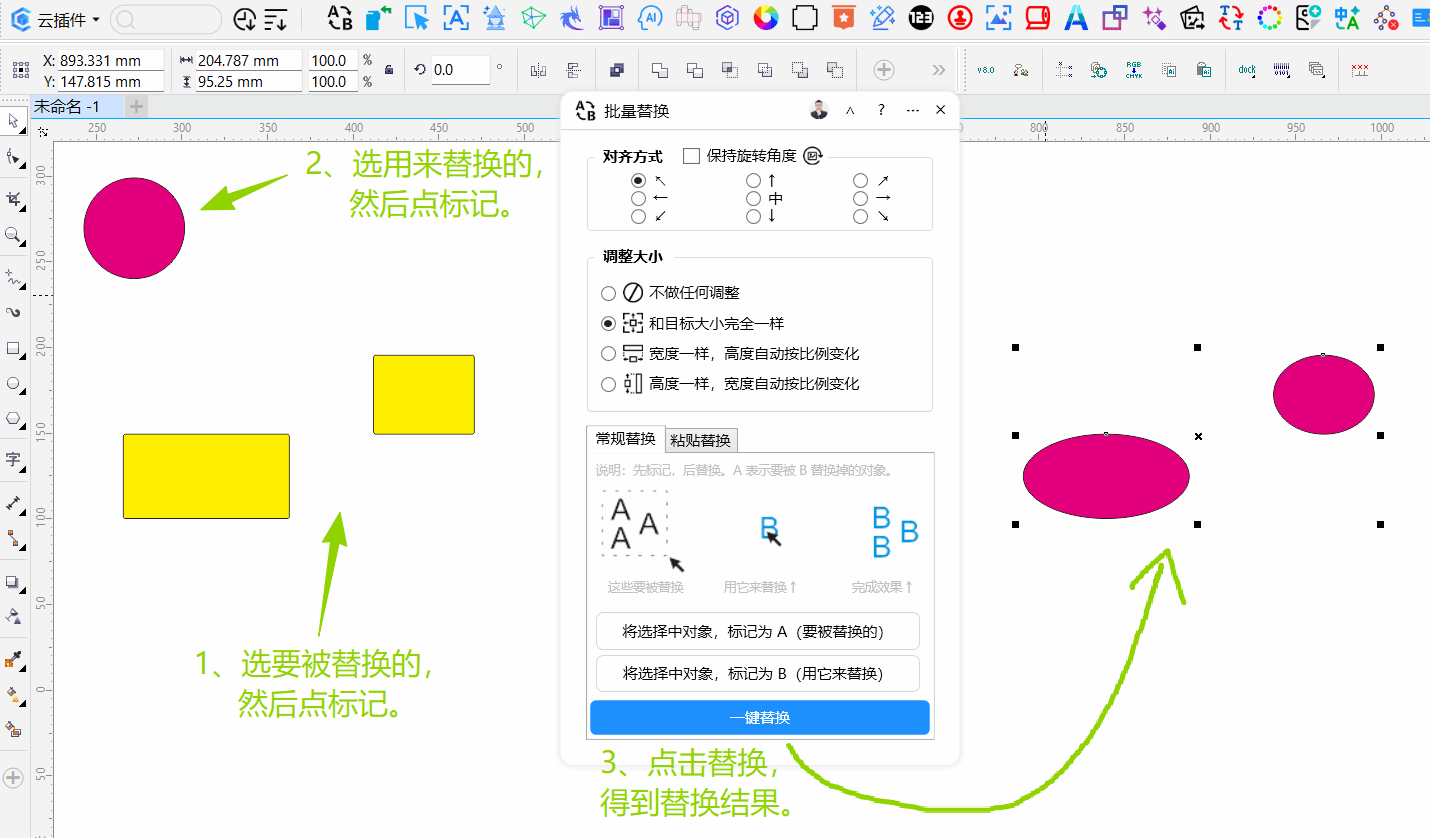Expand the property bar overflow chevrons
1430x838 pixels.
[x=938, y=70]
